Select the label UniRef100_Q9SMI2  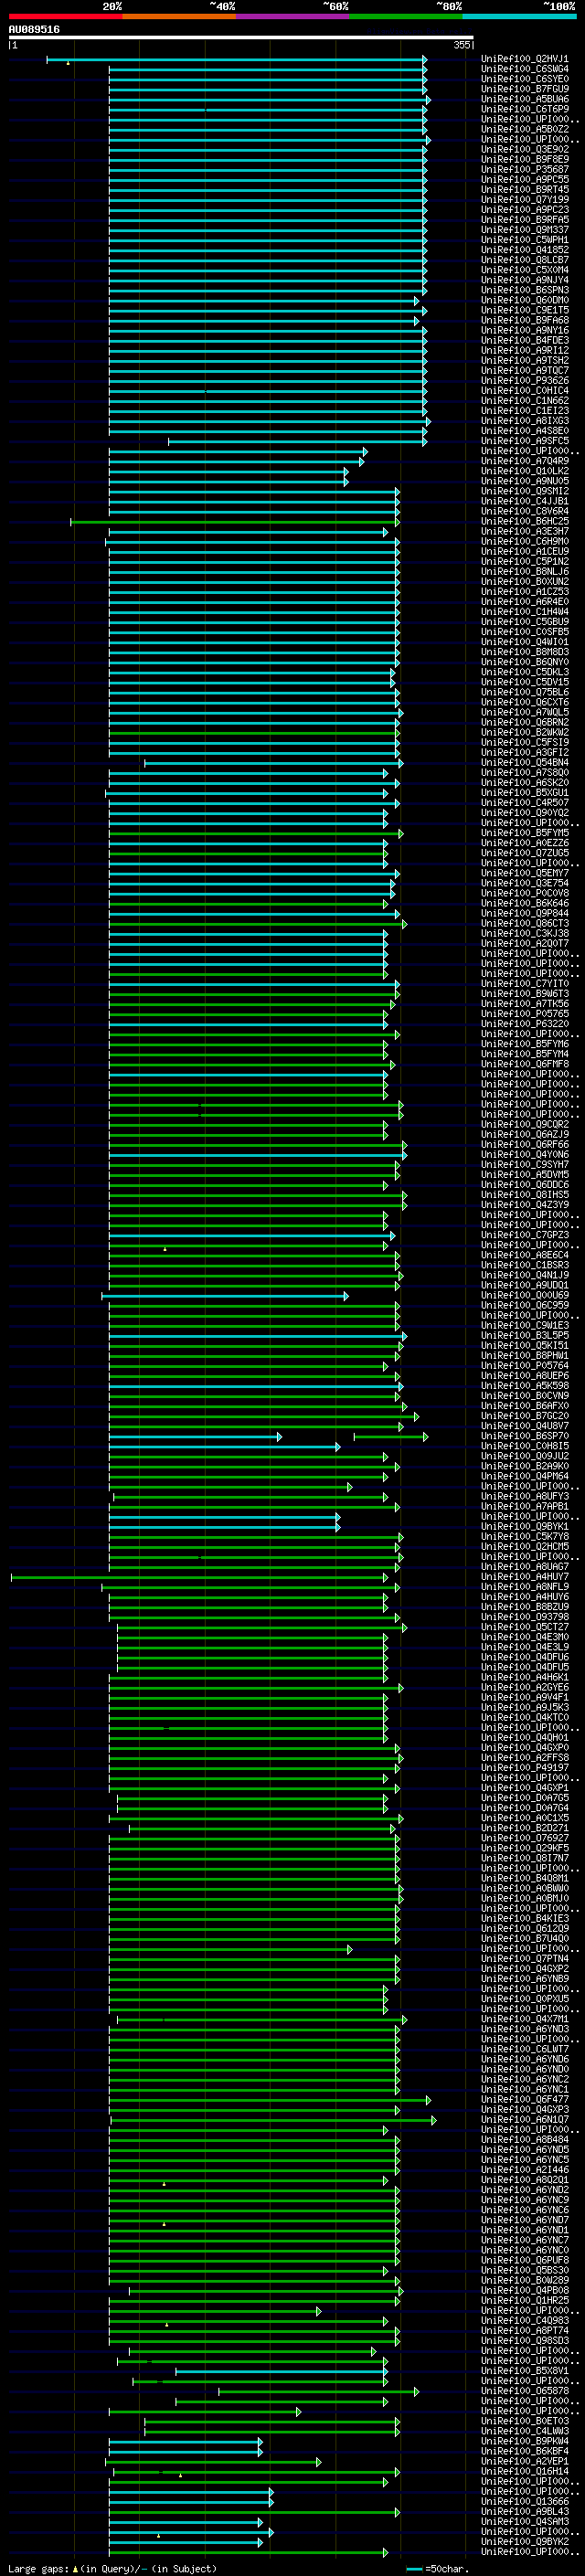pyautogui.click(x=525, y=491)
